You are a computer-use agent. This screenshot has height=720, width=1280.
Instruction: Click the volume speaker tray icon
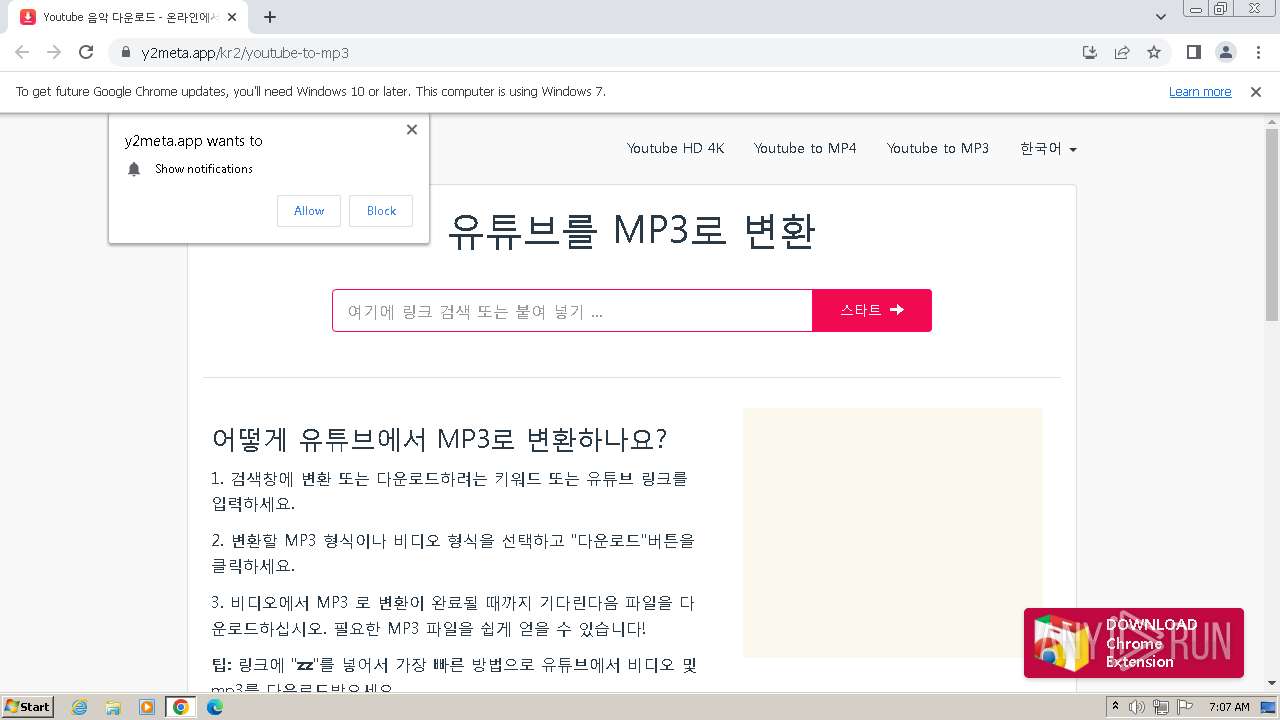tap(1137, 707)
